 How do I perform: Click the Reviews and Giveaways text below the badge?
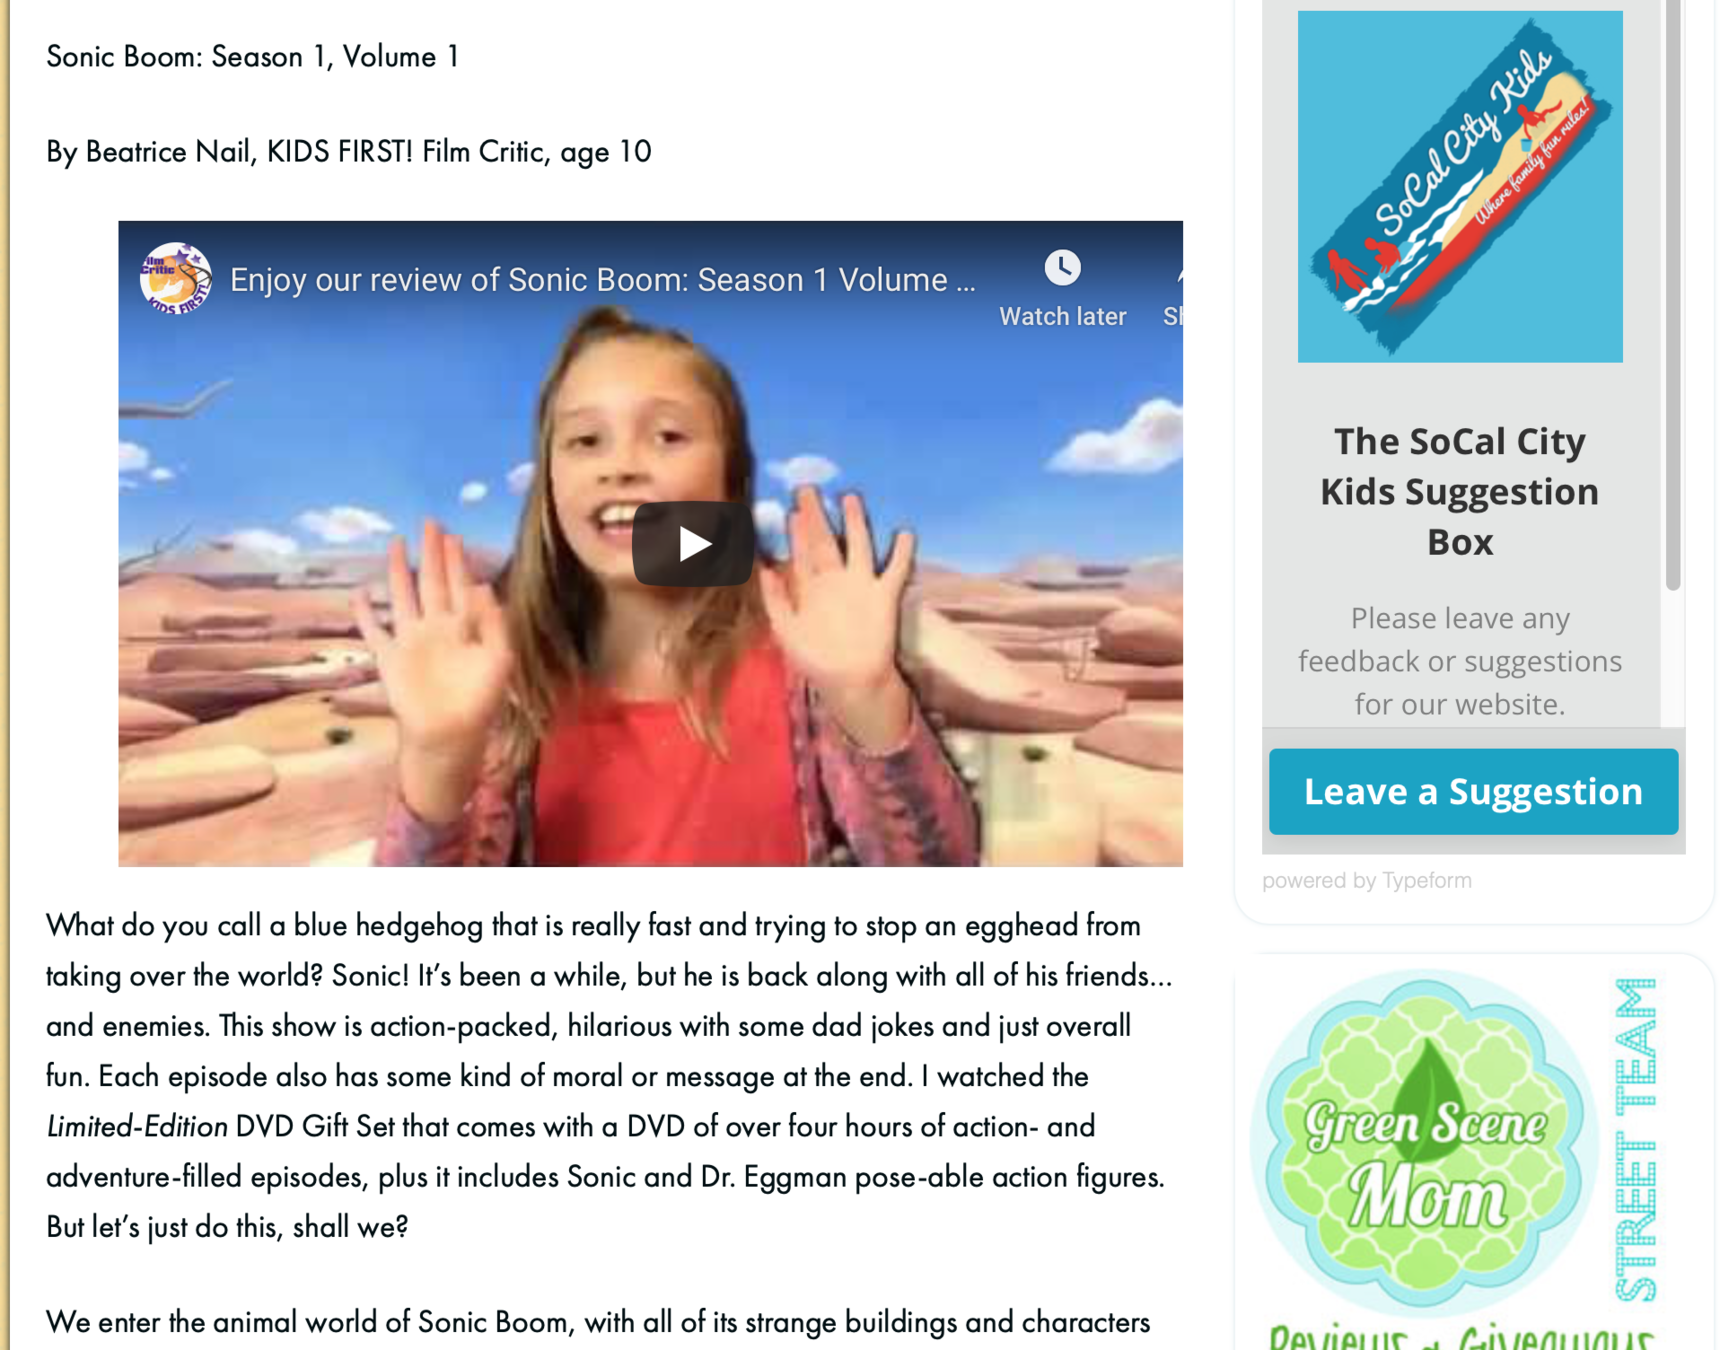click(x=1460, y=1337)
